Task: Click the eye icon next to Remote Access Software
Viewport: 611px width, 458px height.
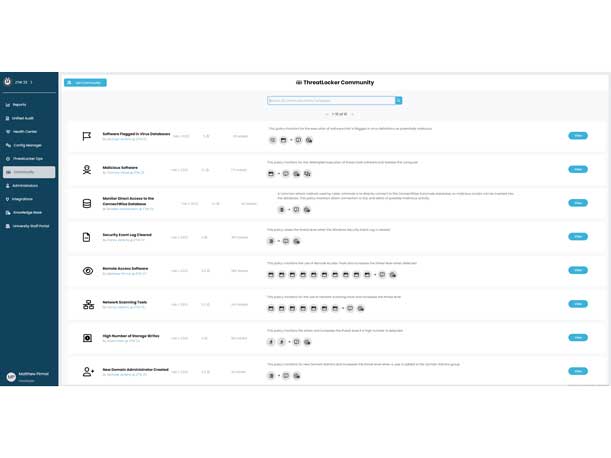Action: pyautogui.click(x=87, y=271)
